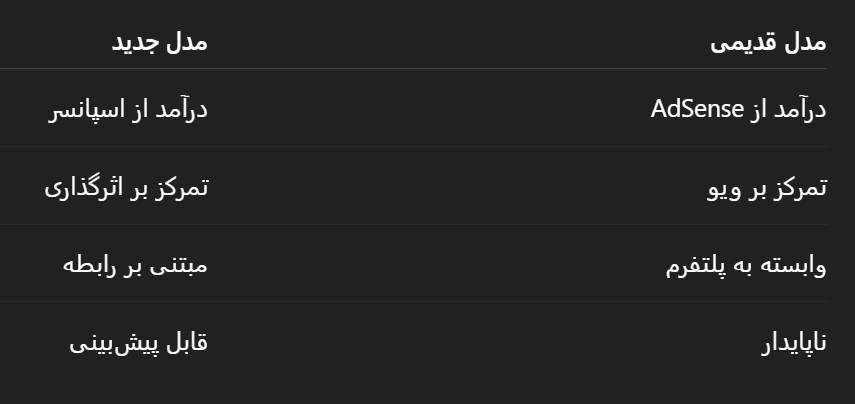Click the 'مدل جدید' column header
855x404 pixels.
click(158, 43)
